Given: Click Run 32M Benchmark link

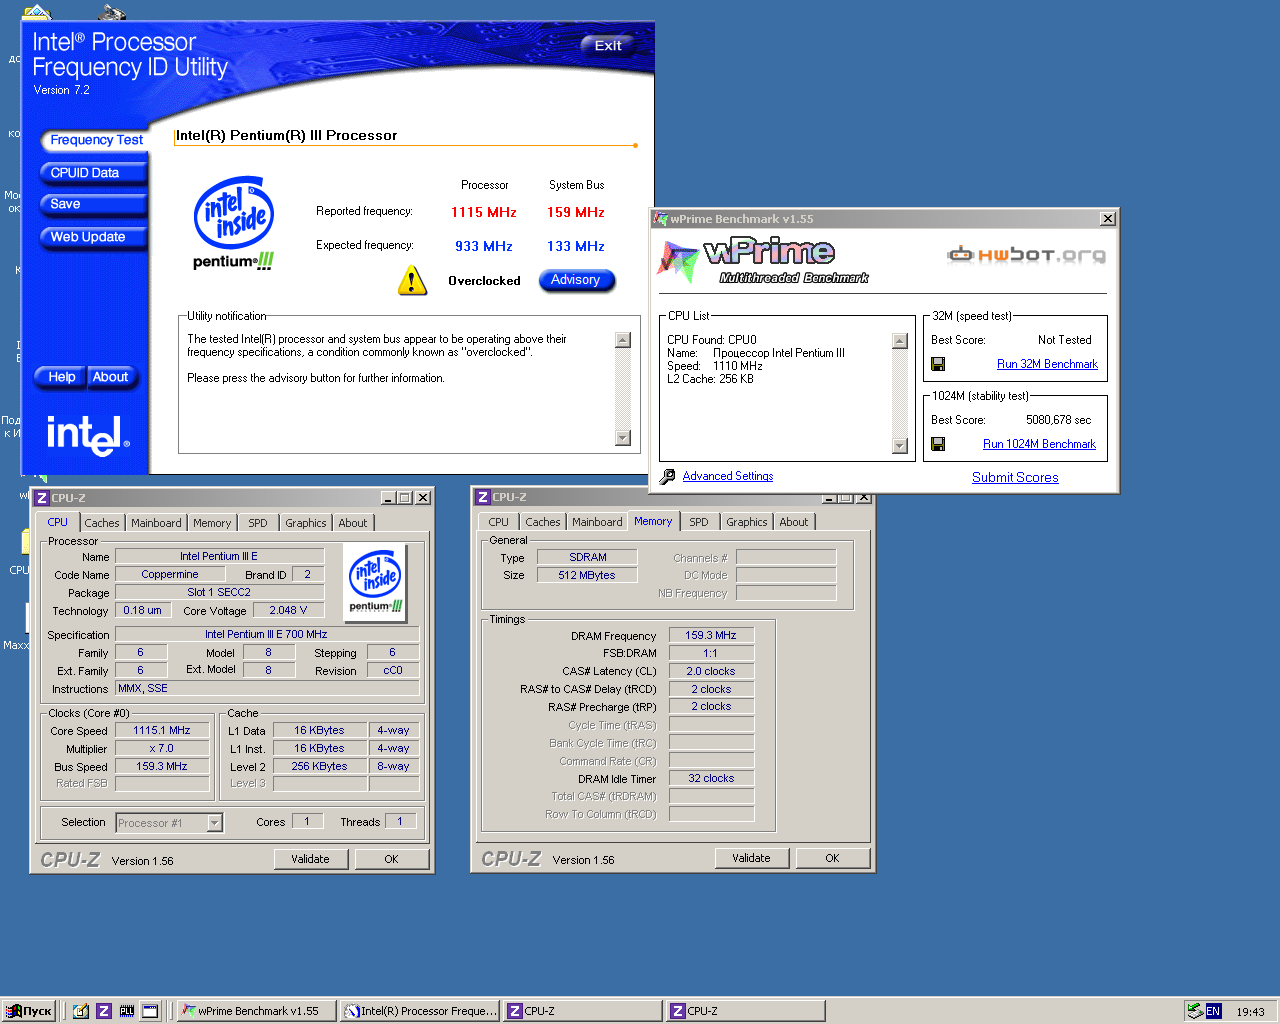Looking at the screenshot, I should point(1047,364).
